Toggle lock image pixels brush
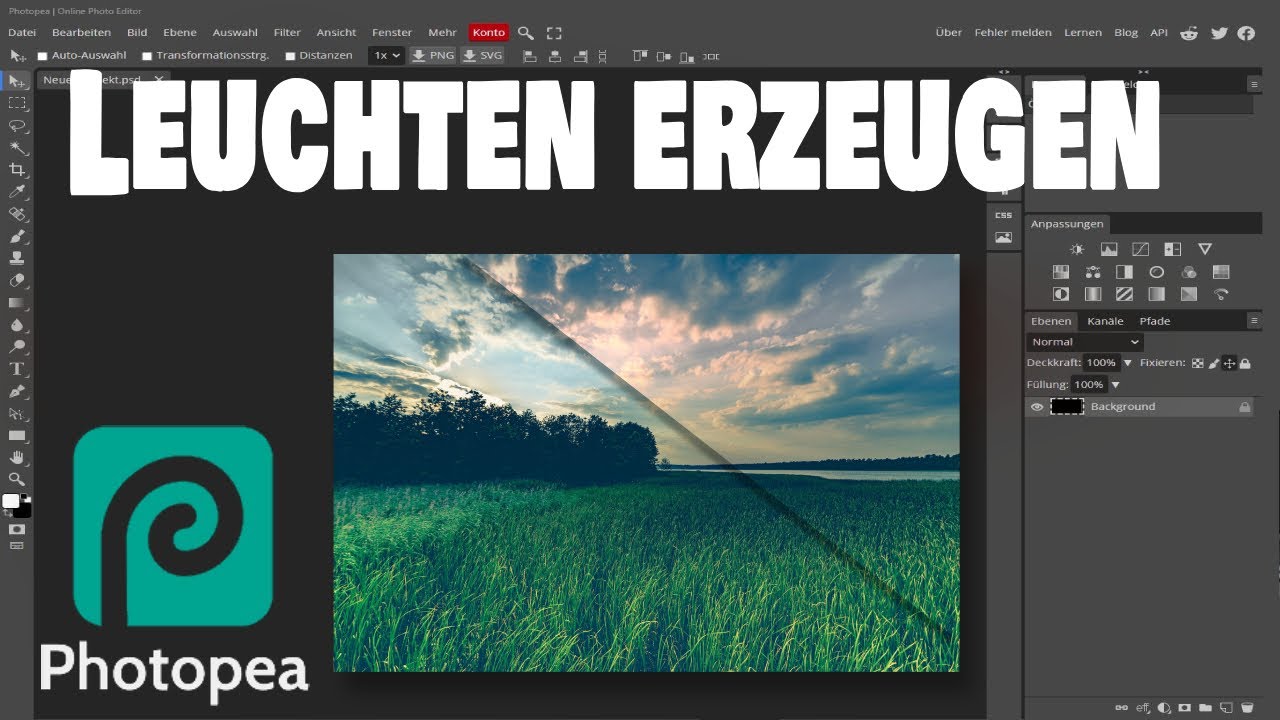 1213,364
